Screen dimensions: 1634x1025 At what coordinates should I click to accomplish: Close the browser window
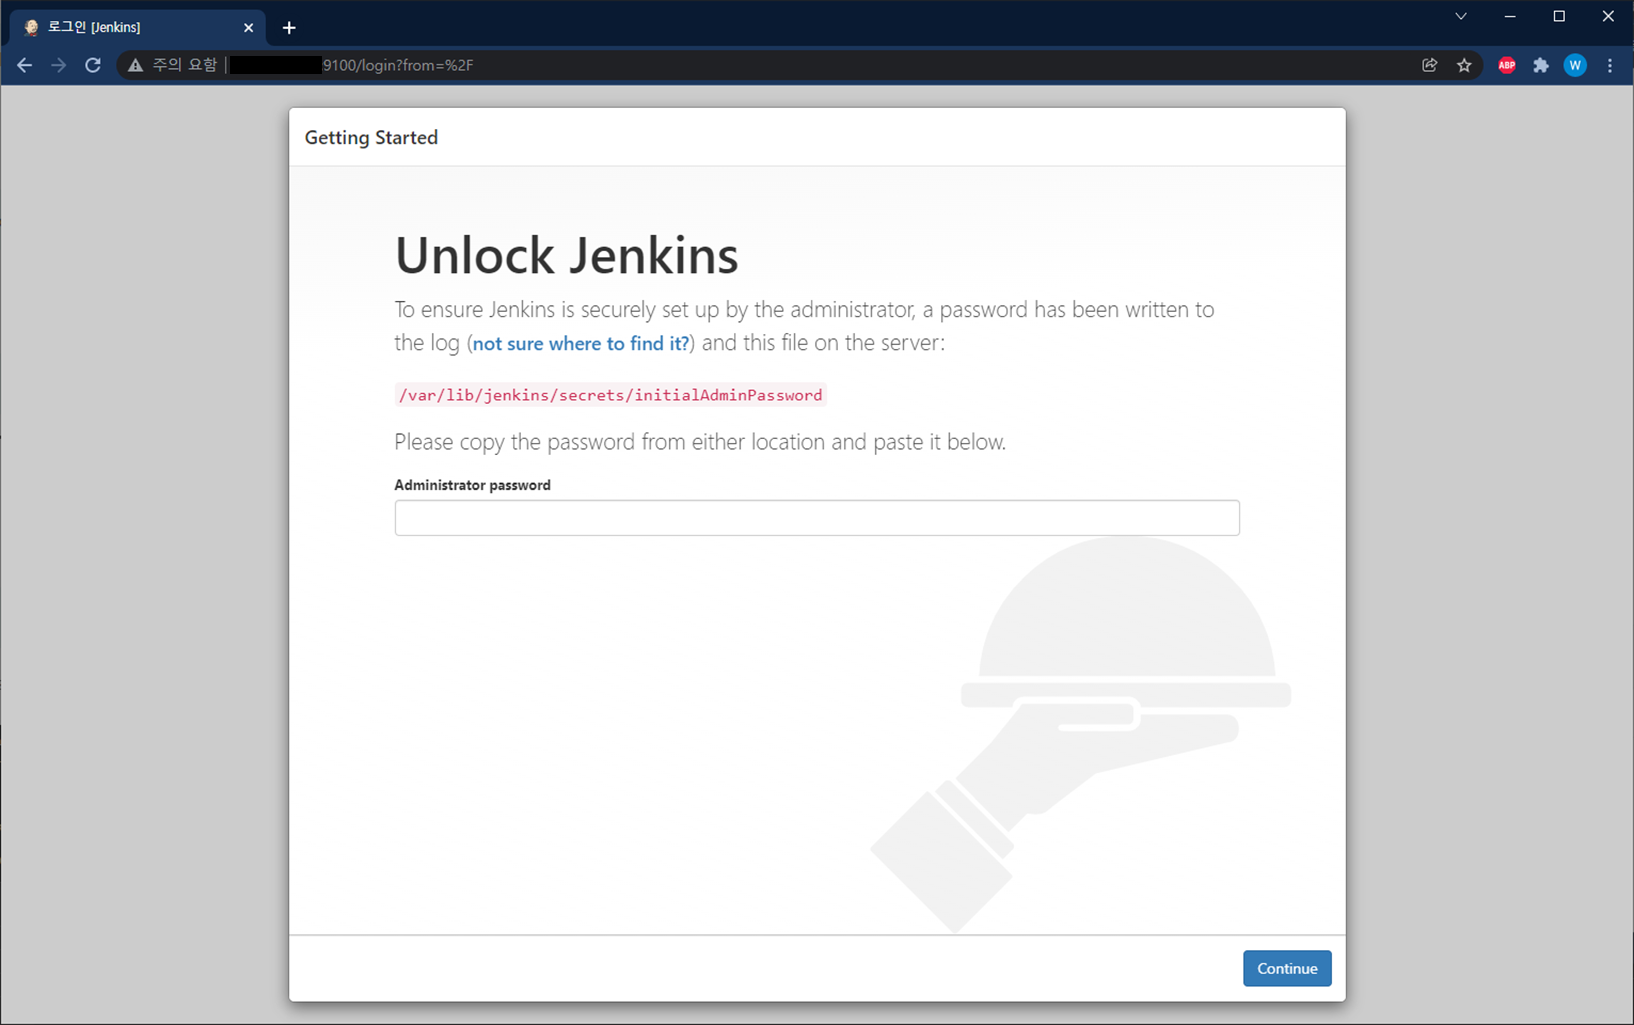(x=1608, y=16)
